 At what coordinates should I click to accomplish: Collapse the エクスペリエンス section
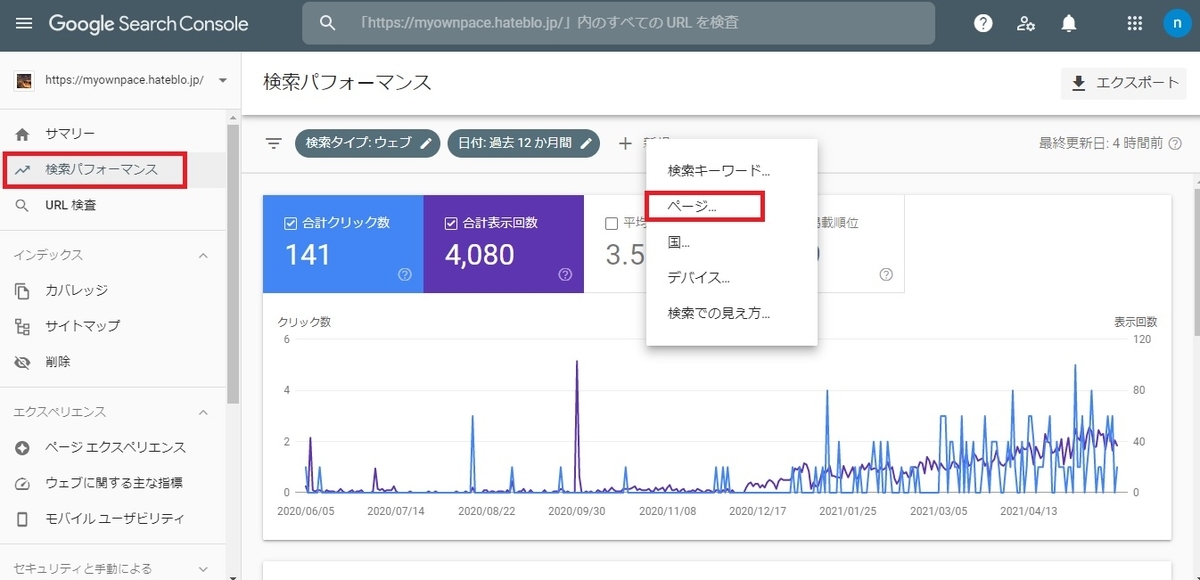(x=204, y=412)
